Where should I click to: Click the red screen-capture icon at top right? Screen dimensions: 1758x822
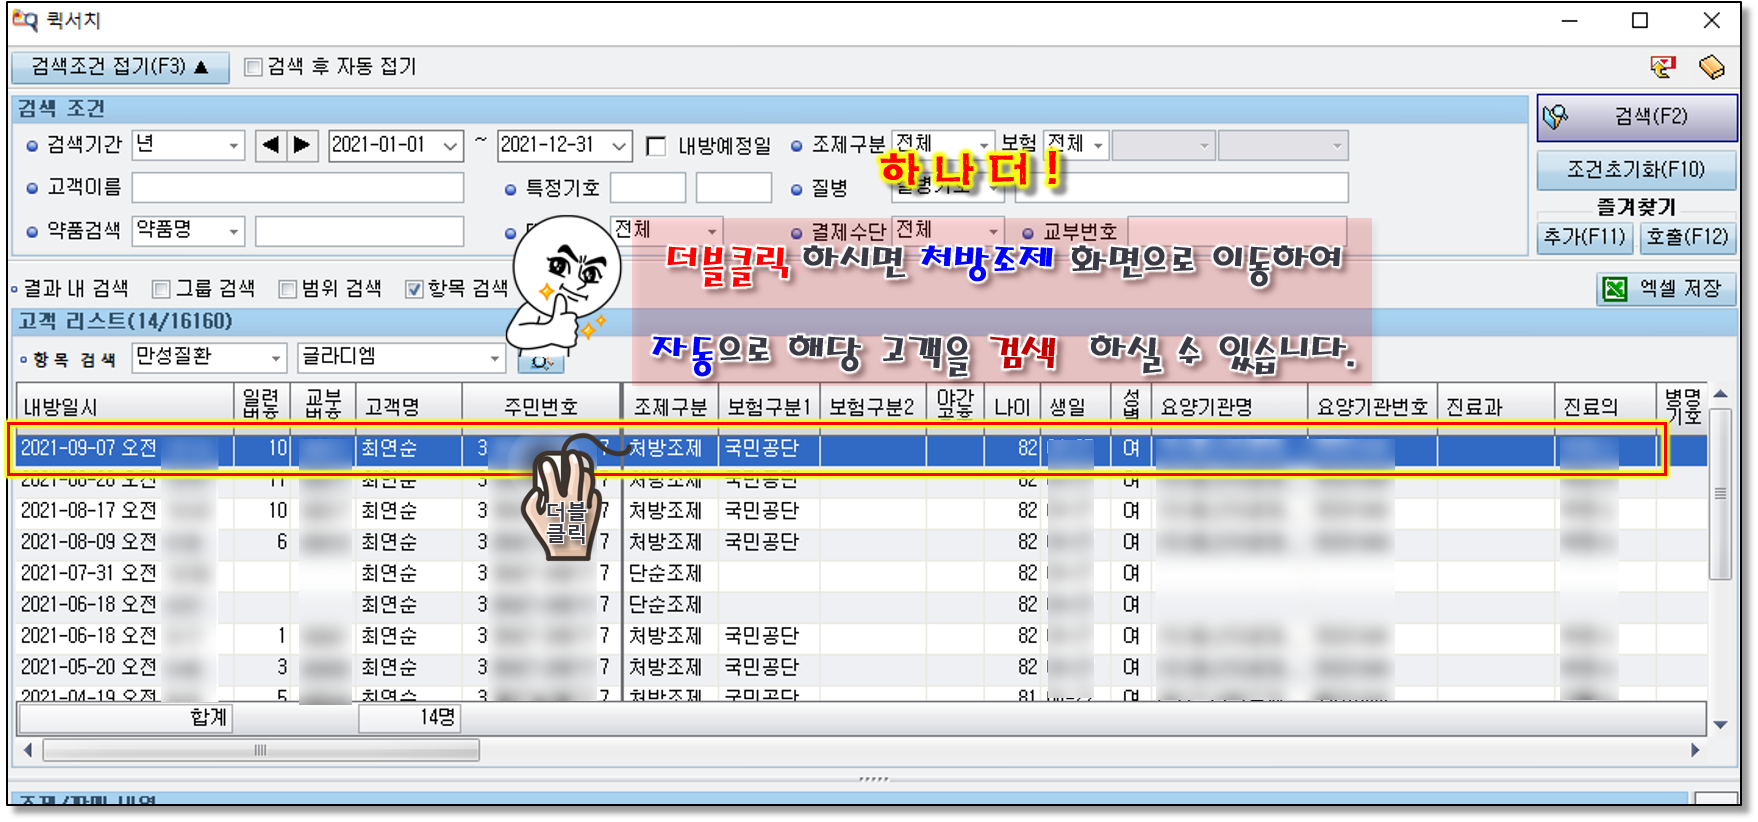coord(1662,67)
